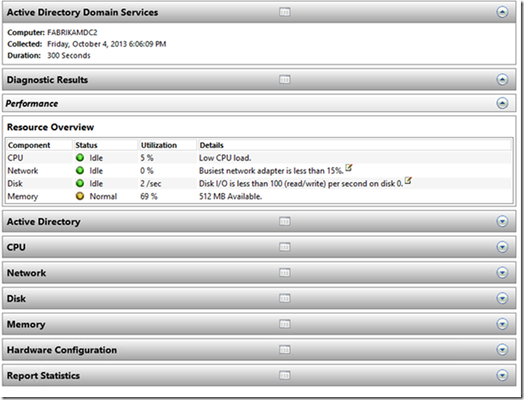Open table icon in Disk section header
Image resolution: width=524 pixels, height=400 pixels.
click(x=284, y=298)
